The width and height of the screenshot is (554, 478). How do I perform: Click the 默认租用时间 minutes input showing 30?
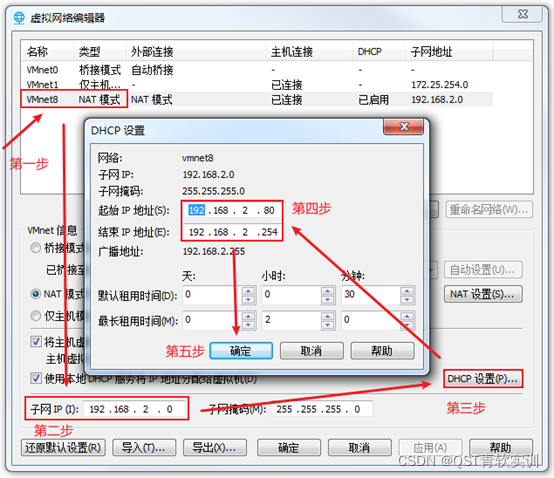(x=371, y=295)
